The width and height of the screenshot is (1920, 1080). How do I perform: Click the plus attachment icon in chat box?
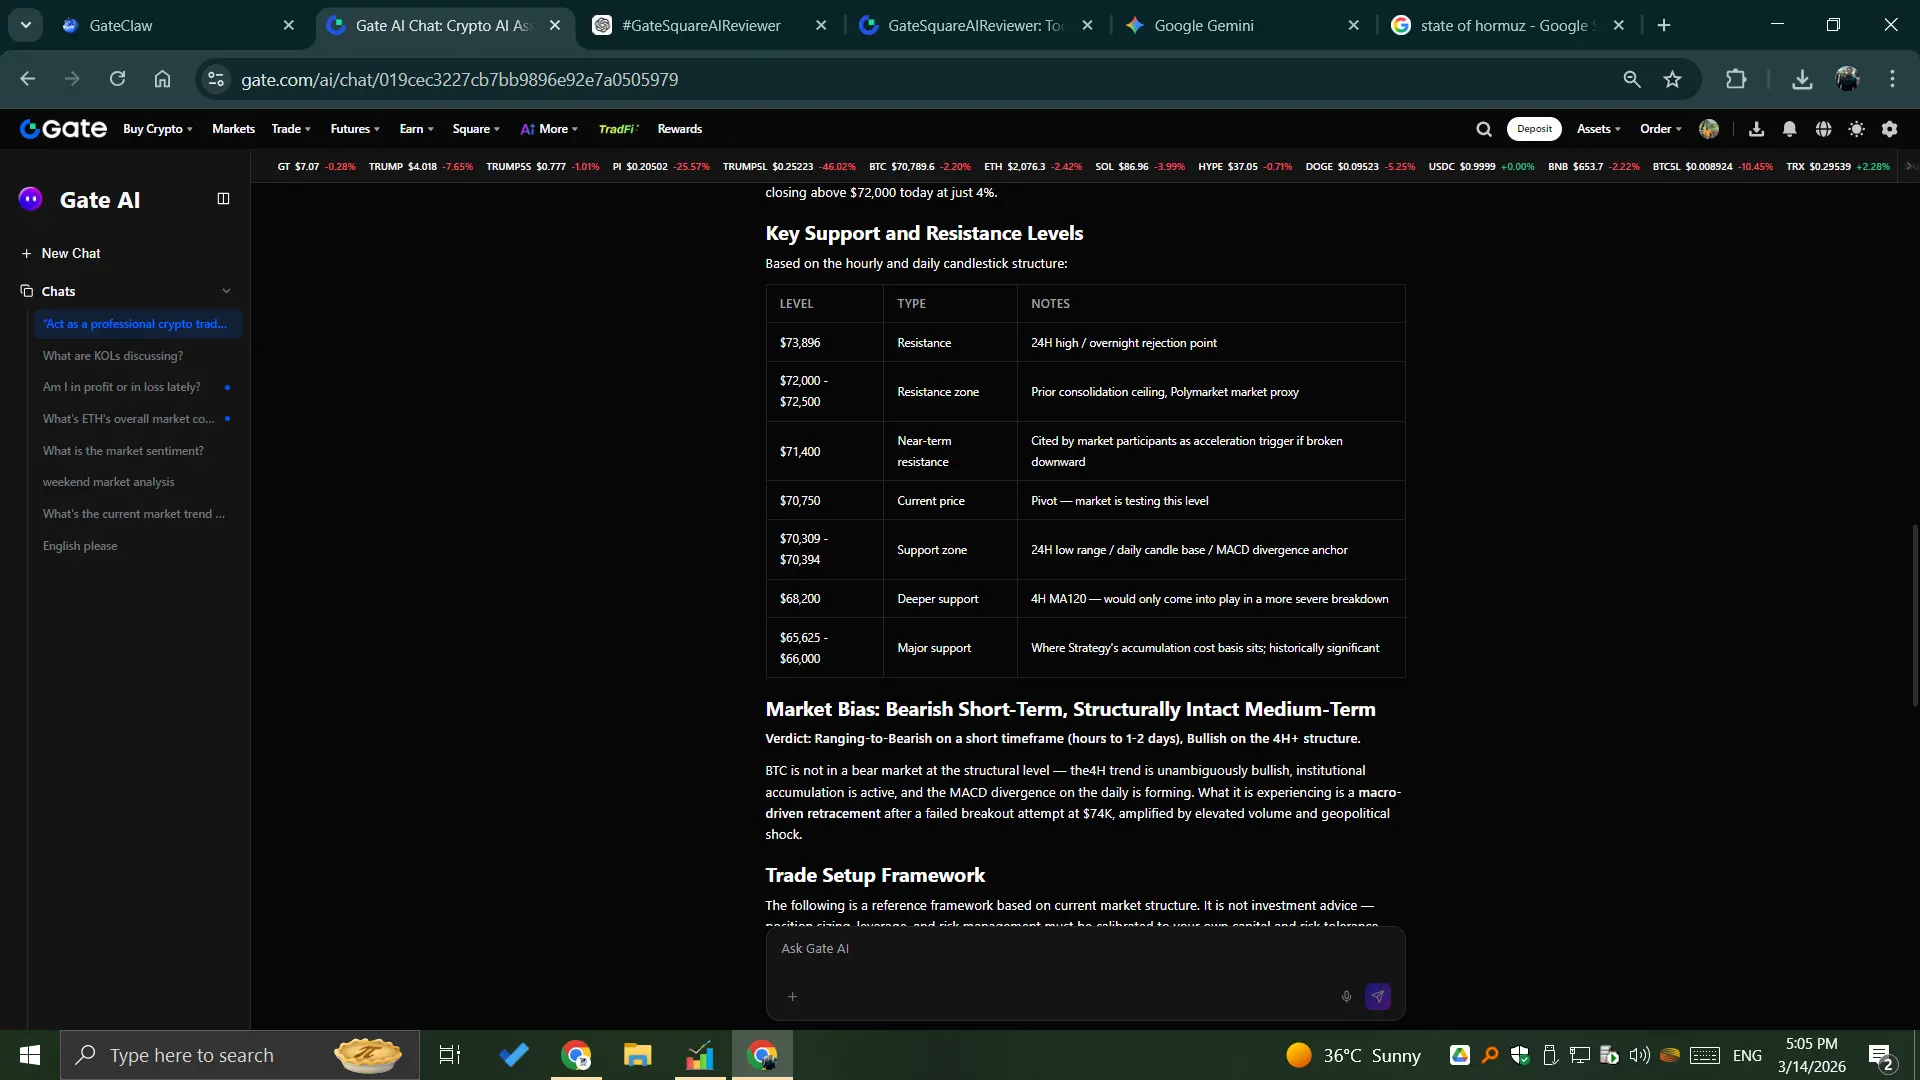pos(792,996)
